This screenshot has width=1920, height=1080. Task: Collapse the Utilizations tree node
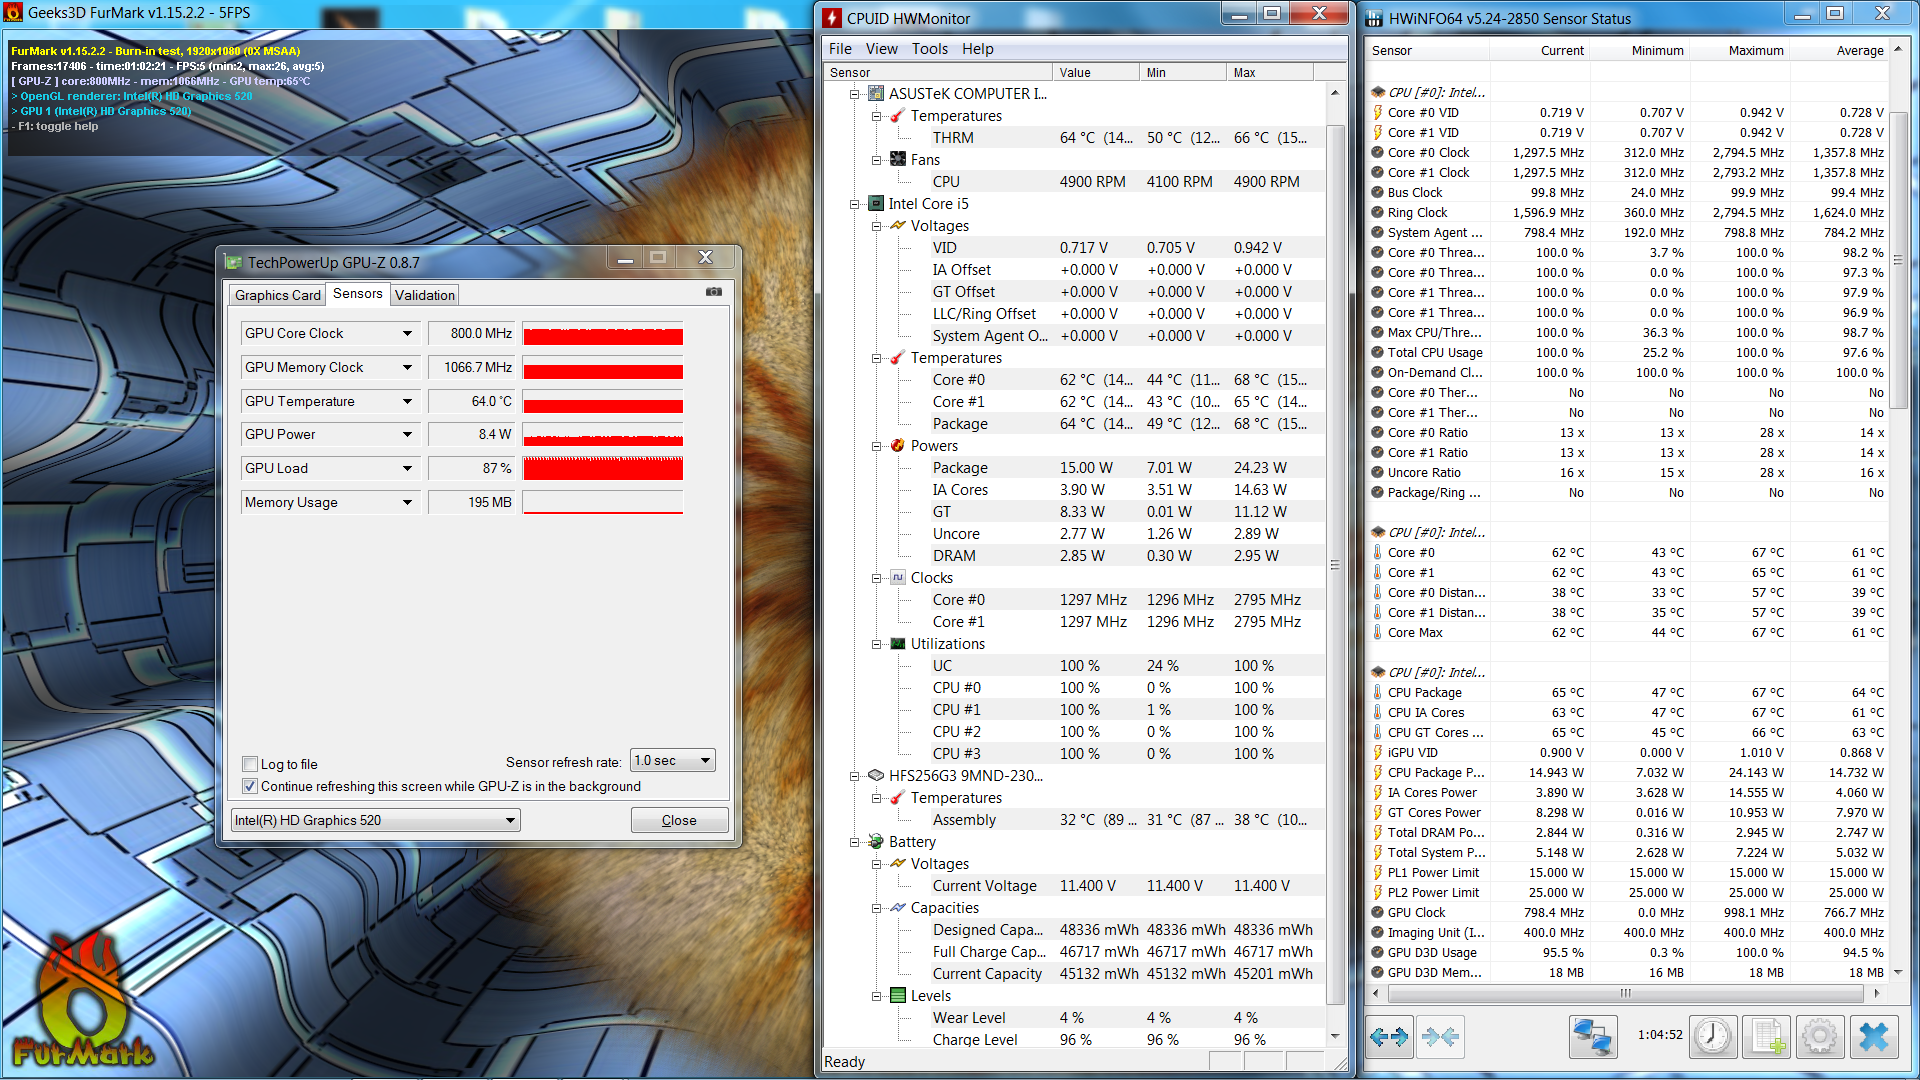pyautogui.click(x=876, y=644)
